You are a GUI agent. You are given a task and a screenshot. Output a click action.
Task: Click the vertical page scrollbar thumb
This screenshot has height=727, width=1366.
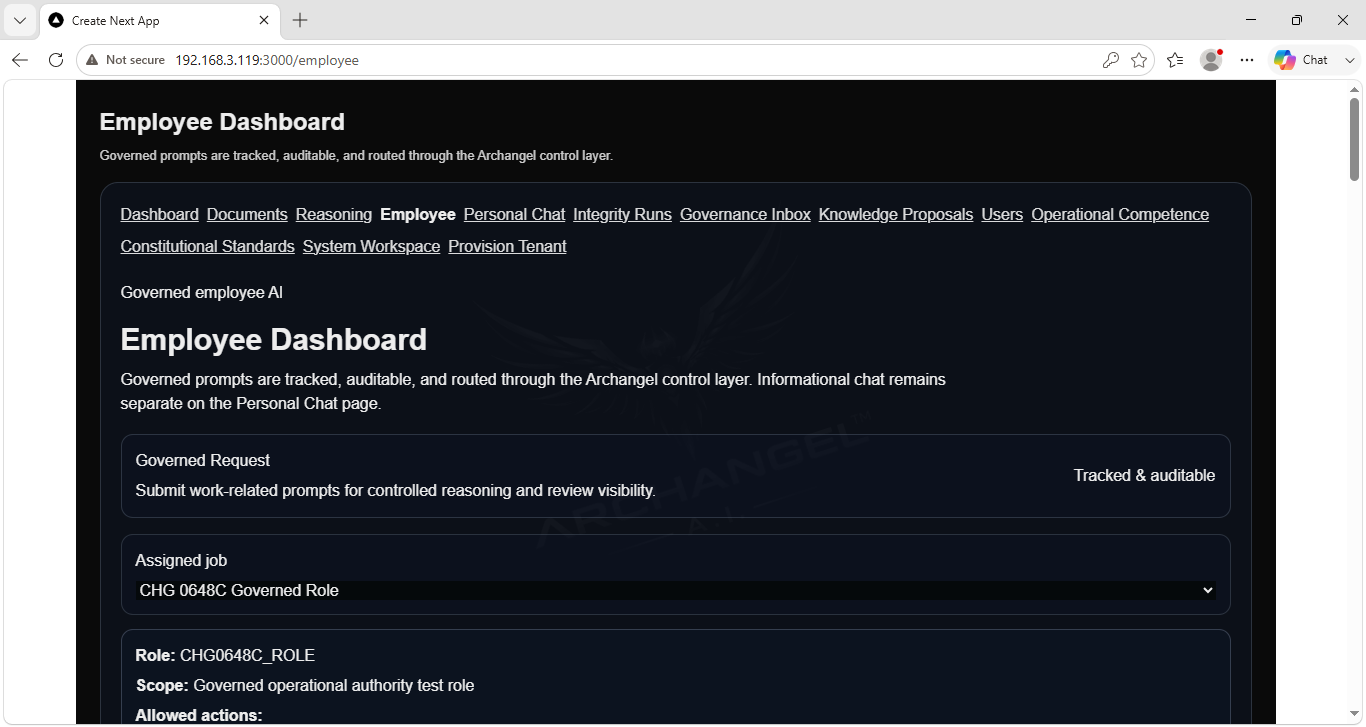[x=1354, y=140]
